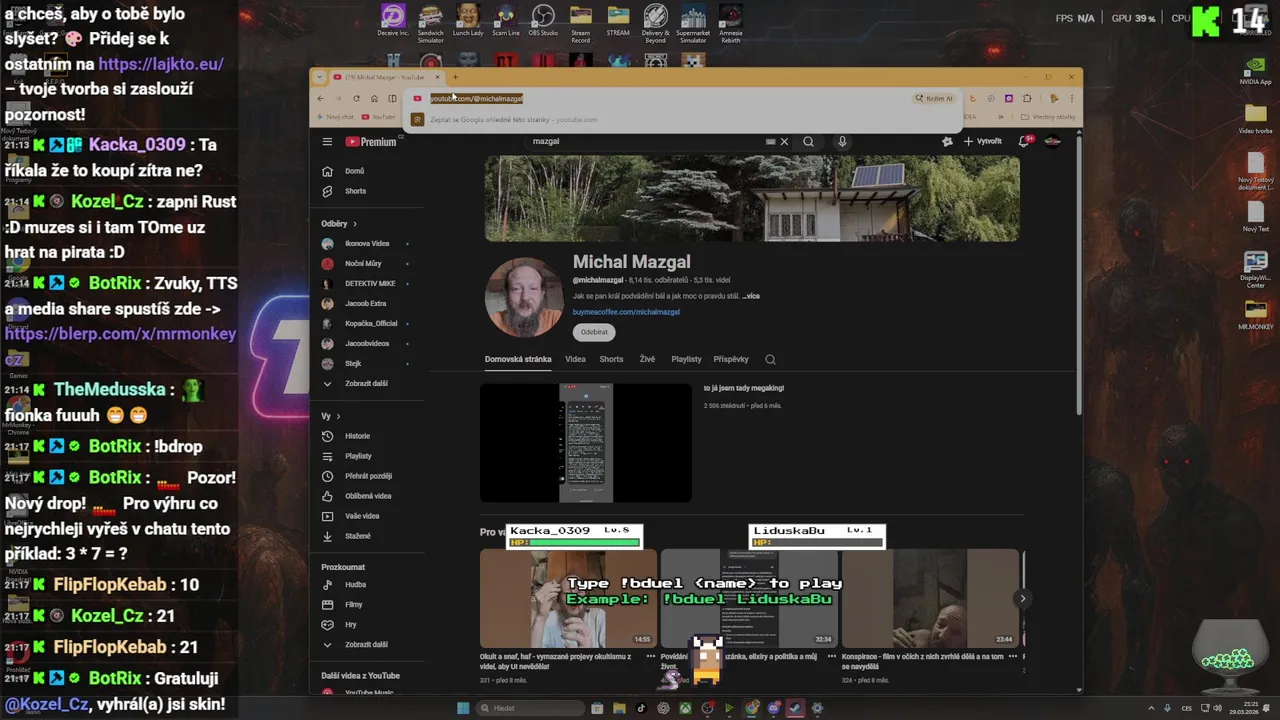The image size is (1280, 720).
Task: Open the on-screen keyboard icon in search box
Action: point(770,142)
